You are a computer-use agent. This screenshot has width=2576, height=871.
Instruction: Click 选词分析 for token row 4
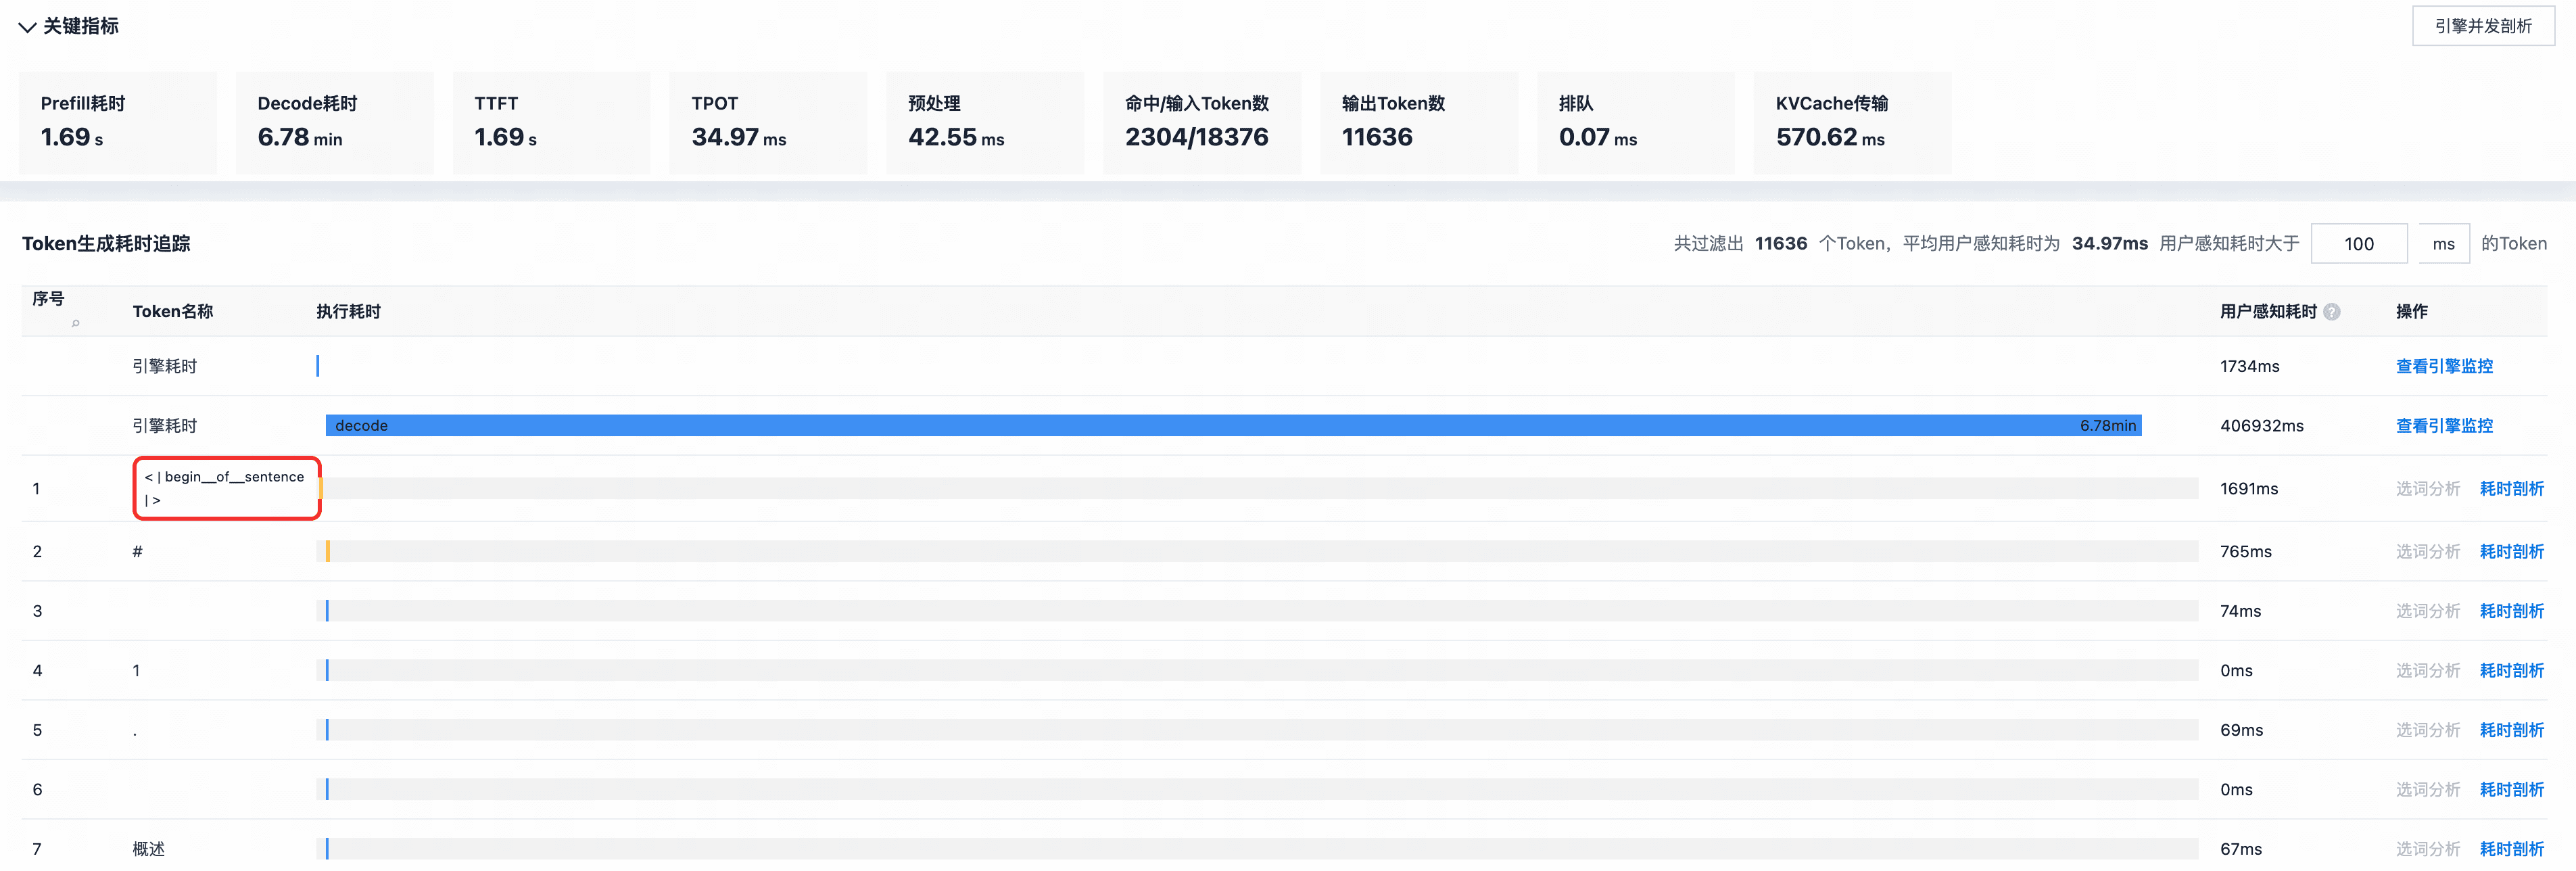tap(2427, 671)
